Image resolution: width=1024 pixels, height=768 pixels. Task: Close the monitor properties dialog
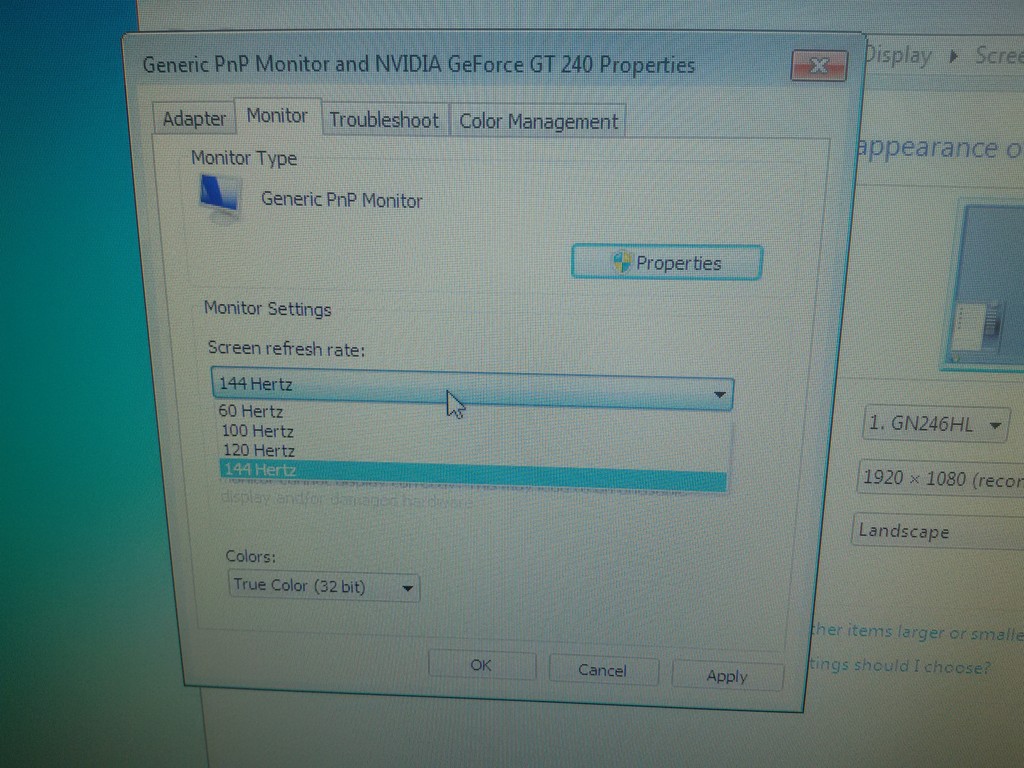click(x=819, y=66)
